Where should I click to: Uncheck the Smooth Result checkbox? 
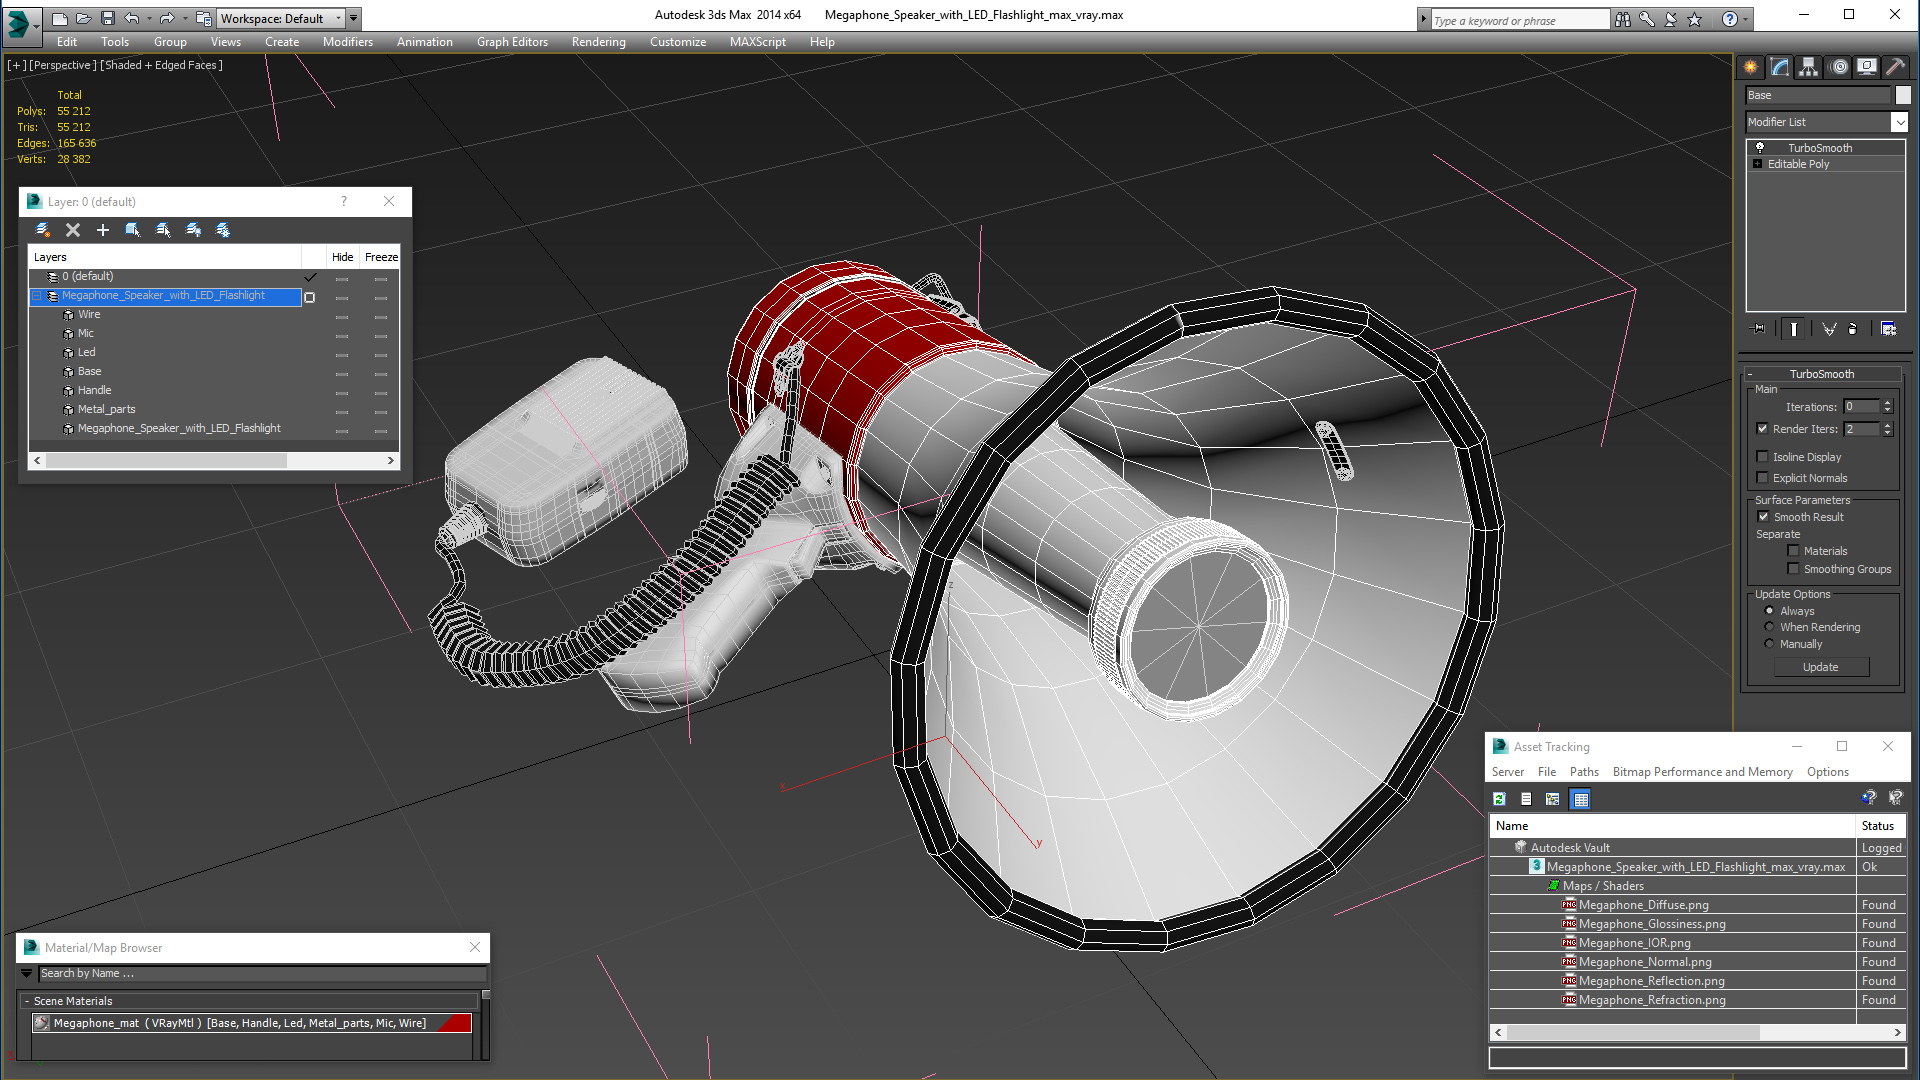tap(1763, 517)
